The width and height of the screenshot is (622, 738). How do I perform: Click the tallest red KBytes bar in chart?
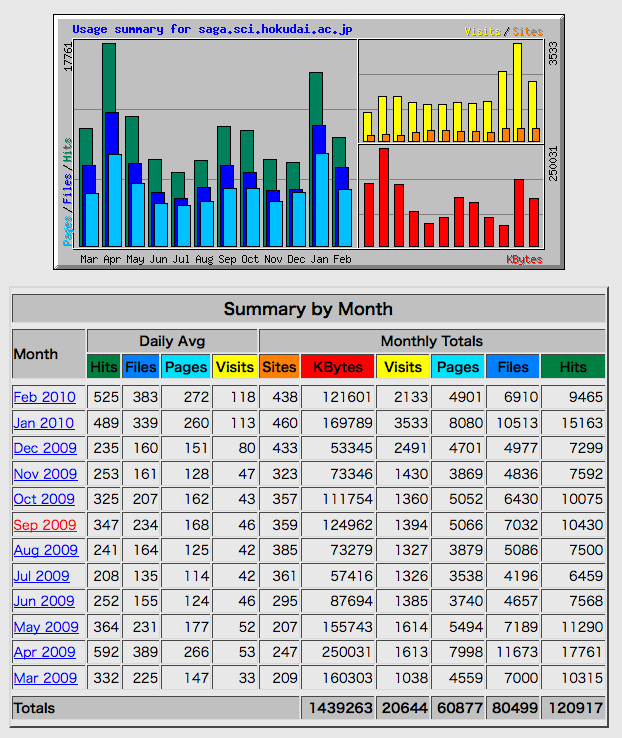(384, 197)
